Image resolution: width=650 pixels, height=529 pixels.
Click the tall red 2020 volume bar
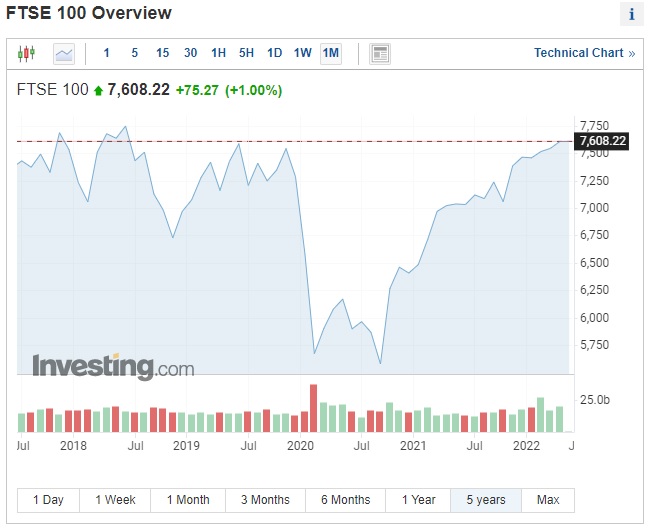[313, 408]
